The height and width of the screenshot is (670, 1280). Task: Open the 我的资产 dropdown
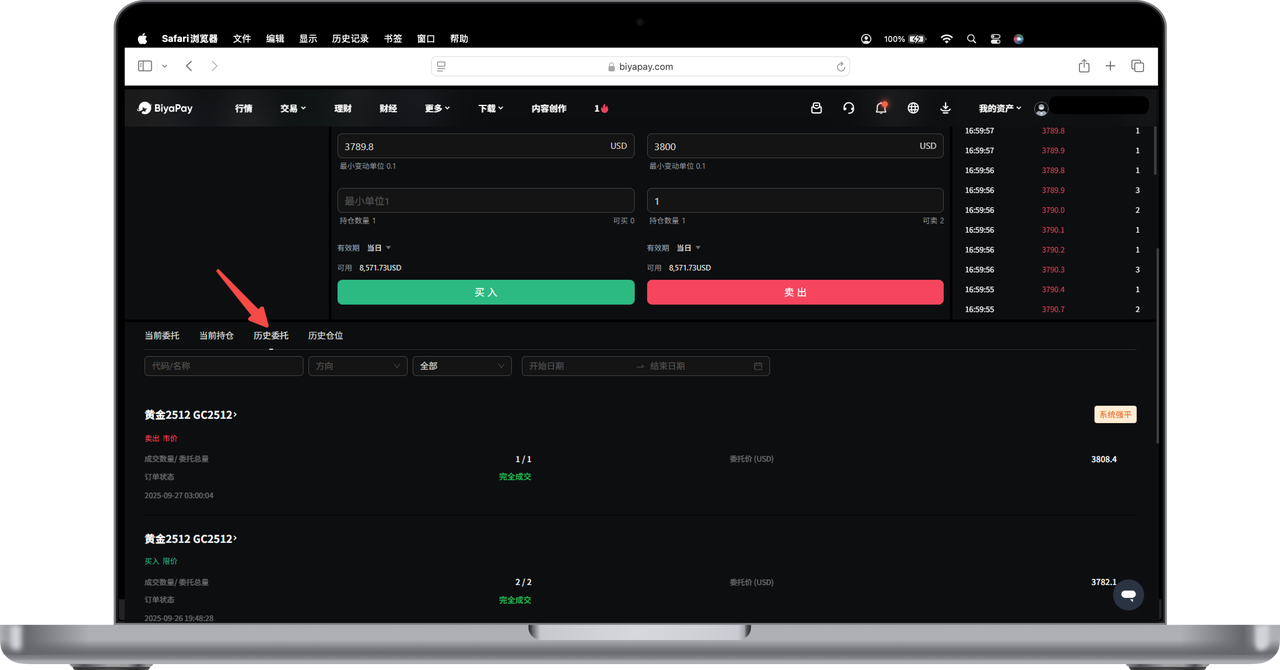point(999,108)
